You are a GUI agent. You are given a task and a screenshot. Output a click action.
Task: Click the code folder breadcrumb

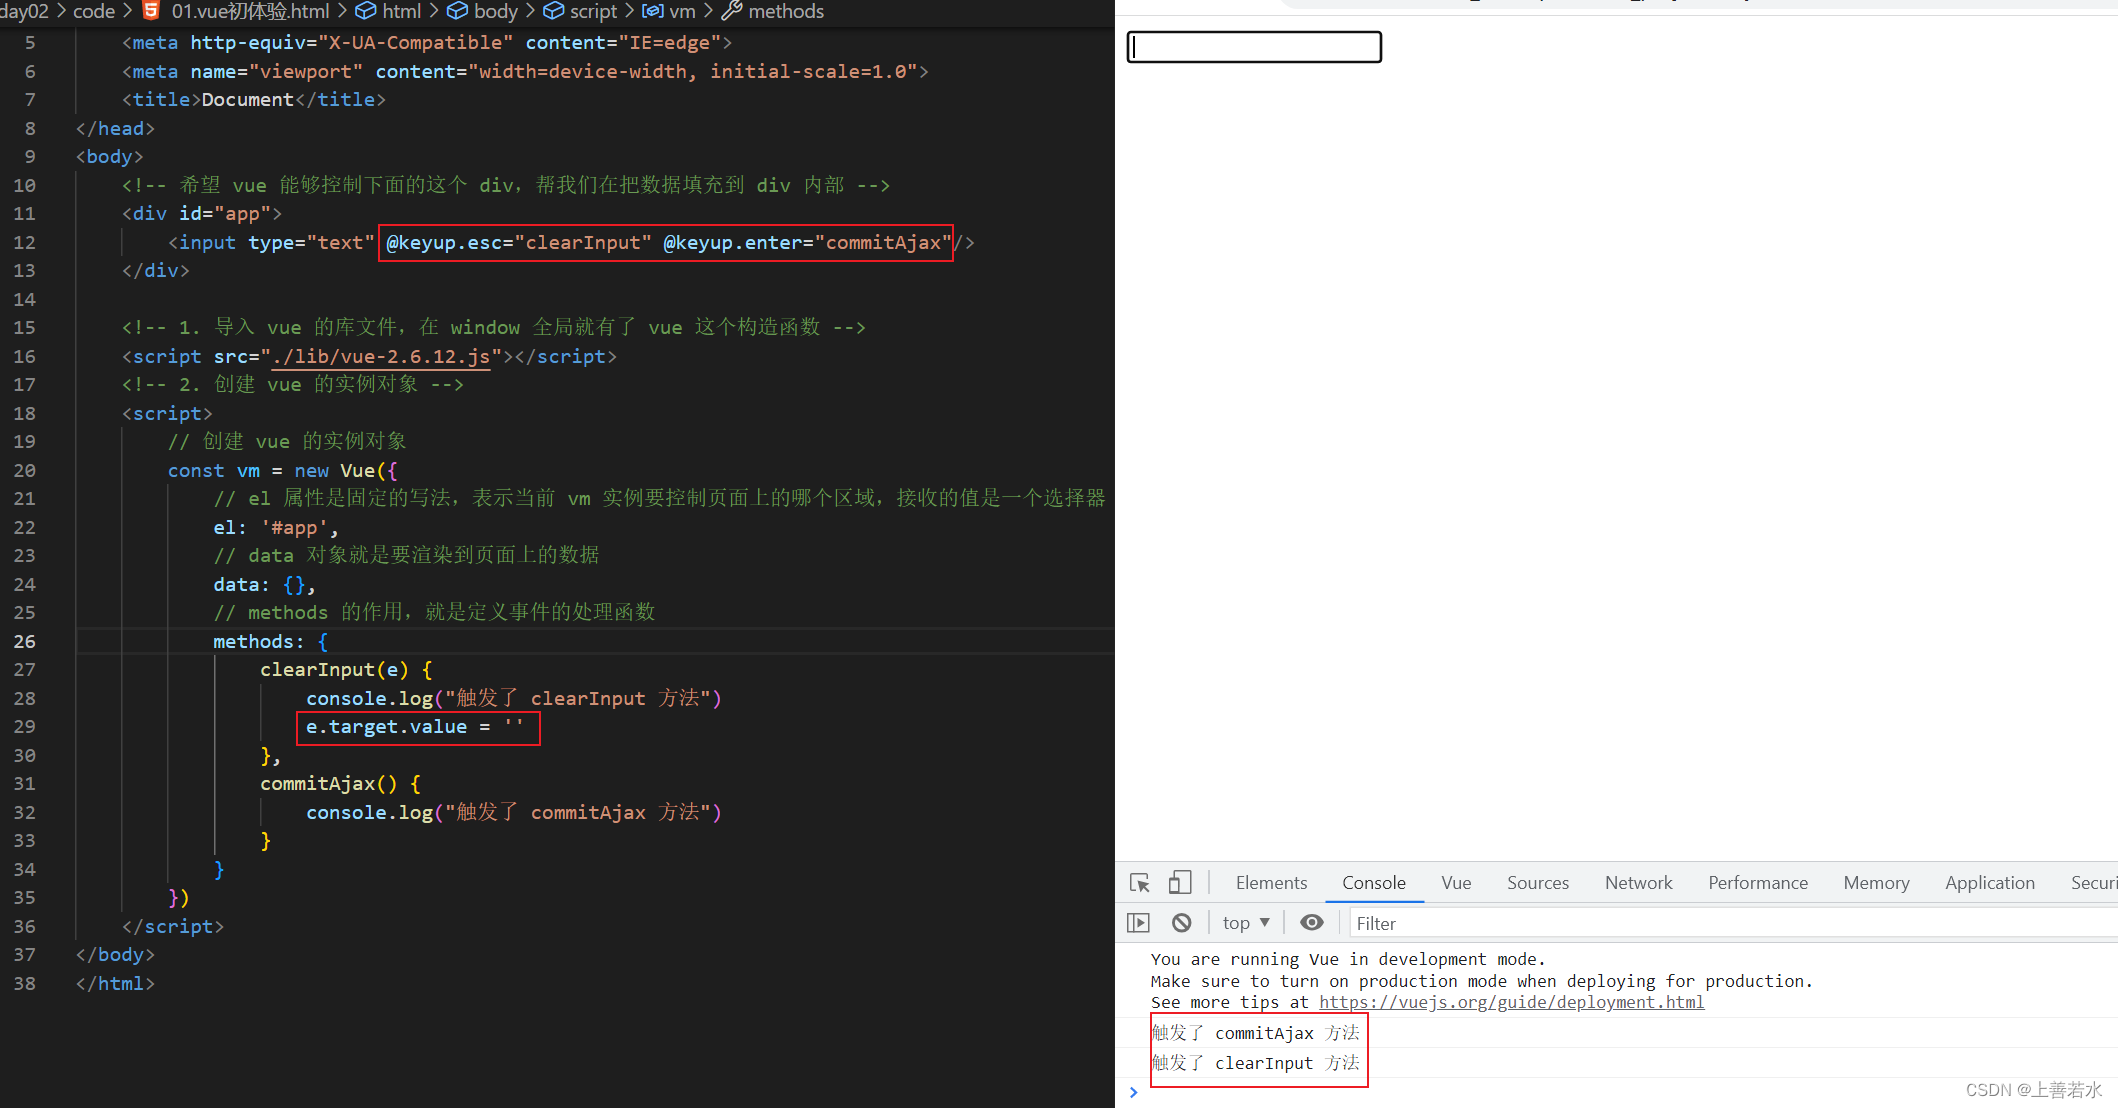(94, 11)
